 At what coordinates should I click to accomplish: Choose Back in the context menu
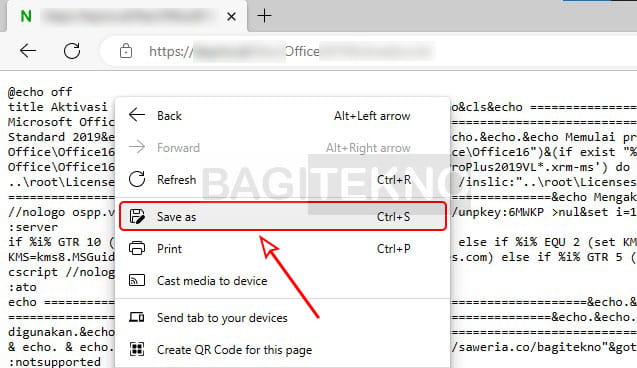pos(283,116)
